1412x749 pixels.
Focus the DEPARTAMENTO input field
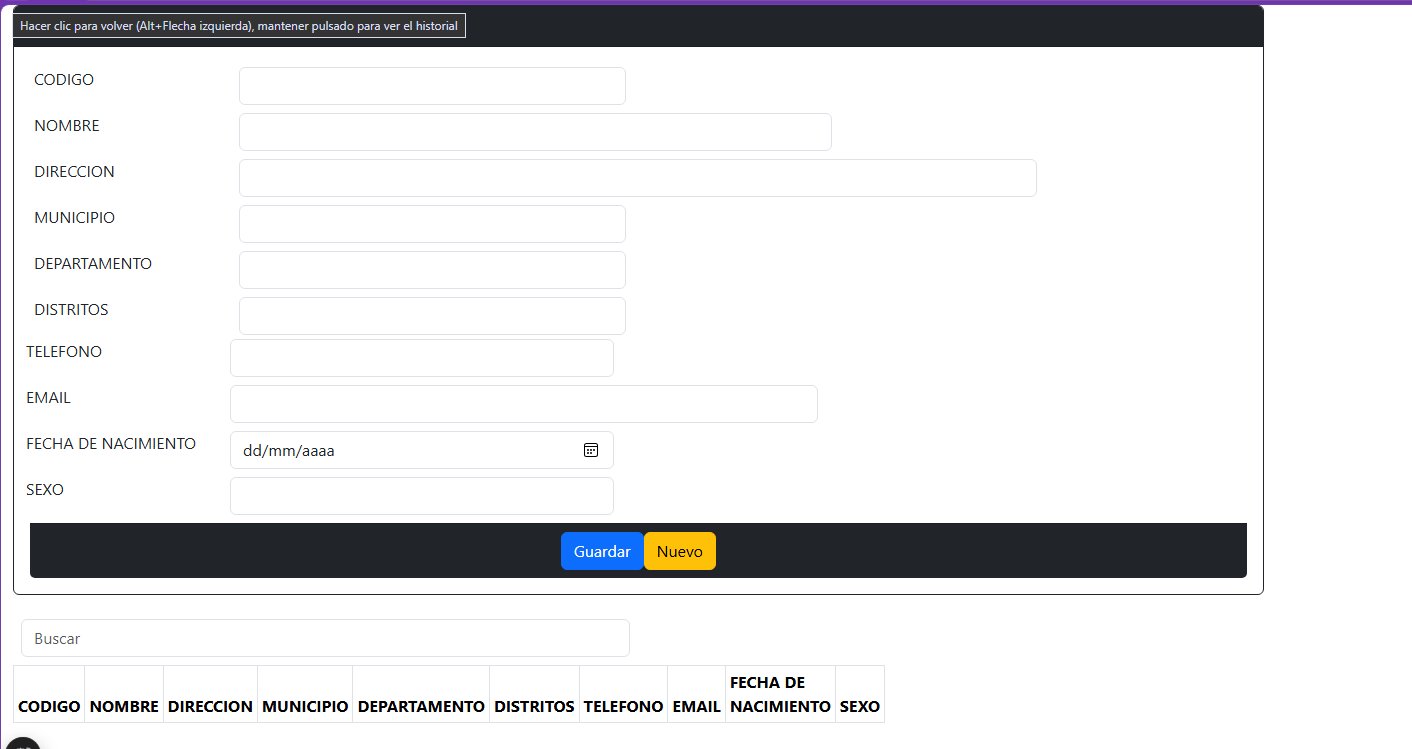(x=432, y=270)
